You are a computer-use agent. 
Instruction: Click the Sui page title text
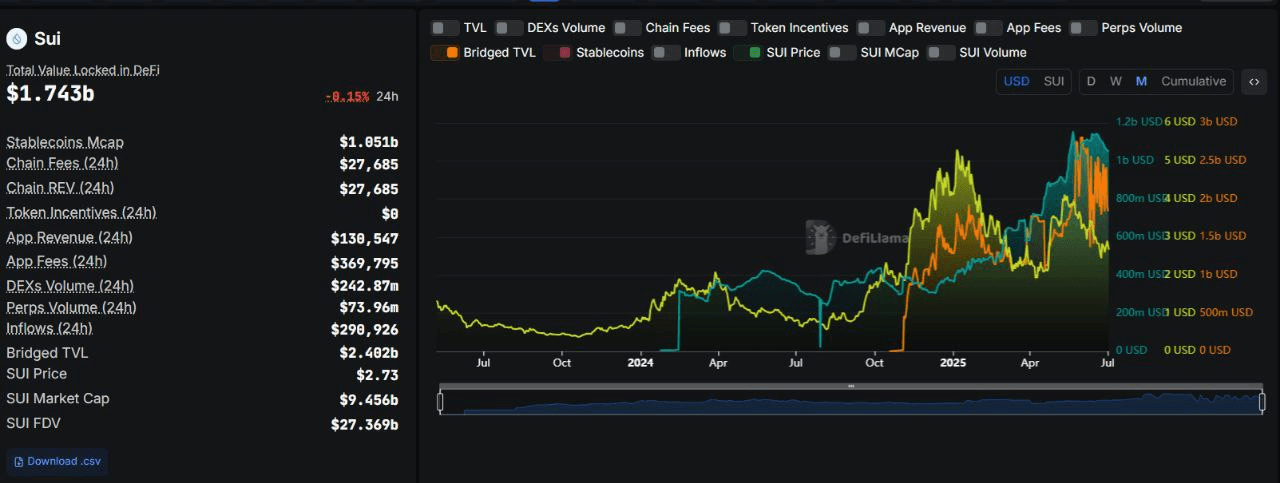point(48,39)
